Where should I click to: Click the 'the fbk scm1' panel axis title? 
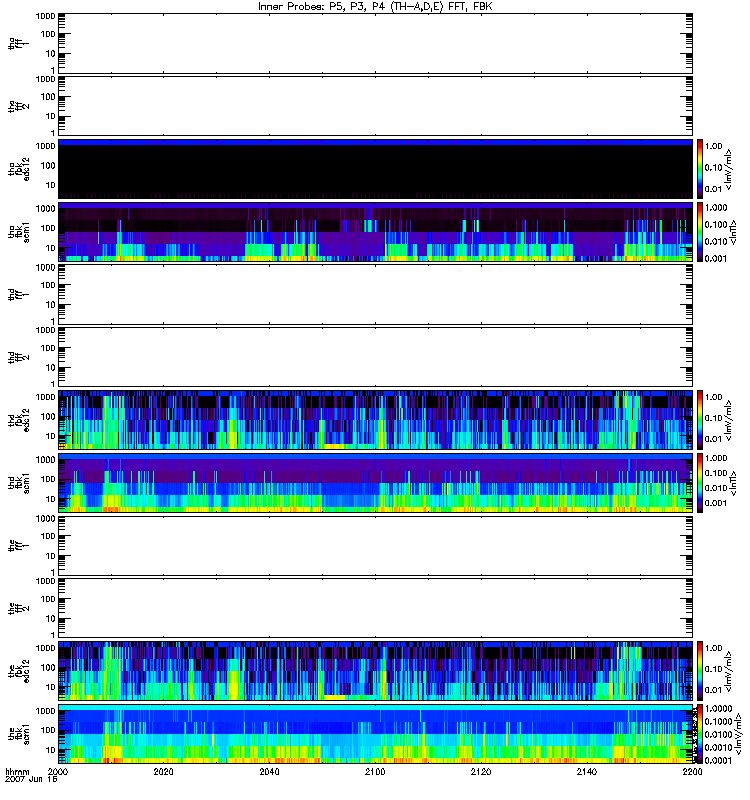click(x=19, y=734)
